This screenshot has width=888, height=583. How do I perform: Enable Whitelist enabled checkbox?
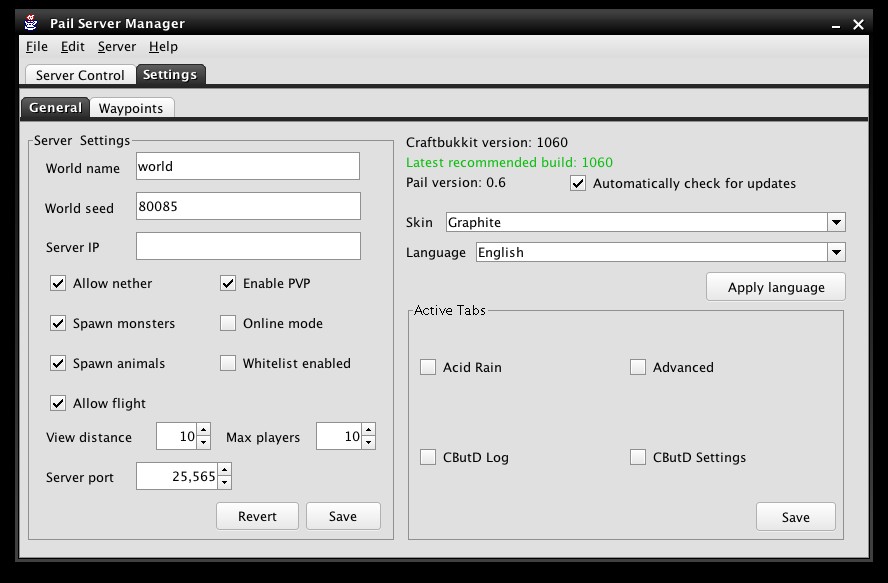(x=228, y=364)
